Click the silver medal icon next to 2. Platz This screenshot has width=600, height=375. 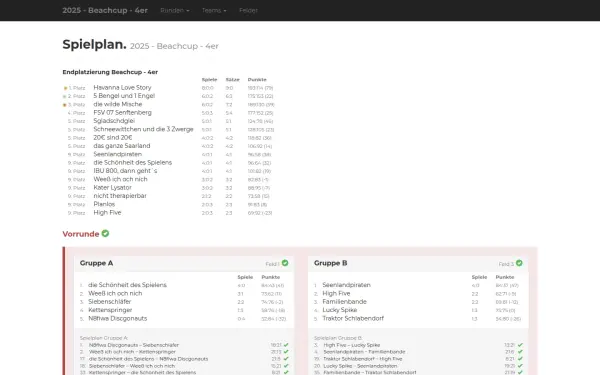point(65,96)
